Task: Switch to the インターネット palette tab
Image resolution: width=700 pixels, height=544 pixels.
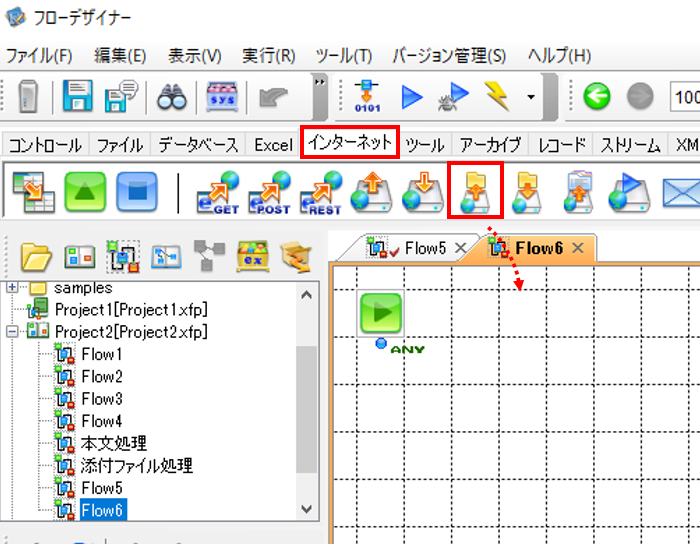Action: point(350,142)
